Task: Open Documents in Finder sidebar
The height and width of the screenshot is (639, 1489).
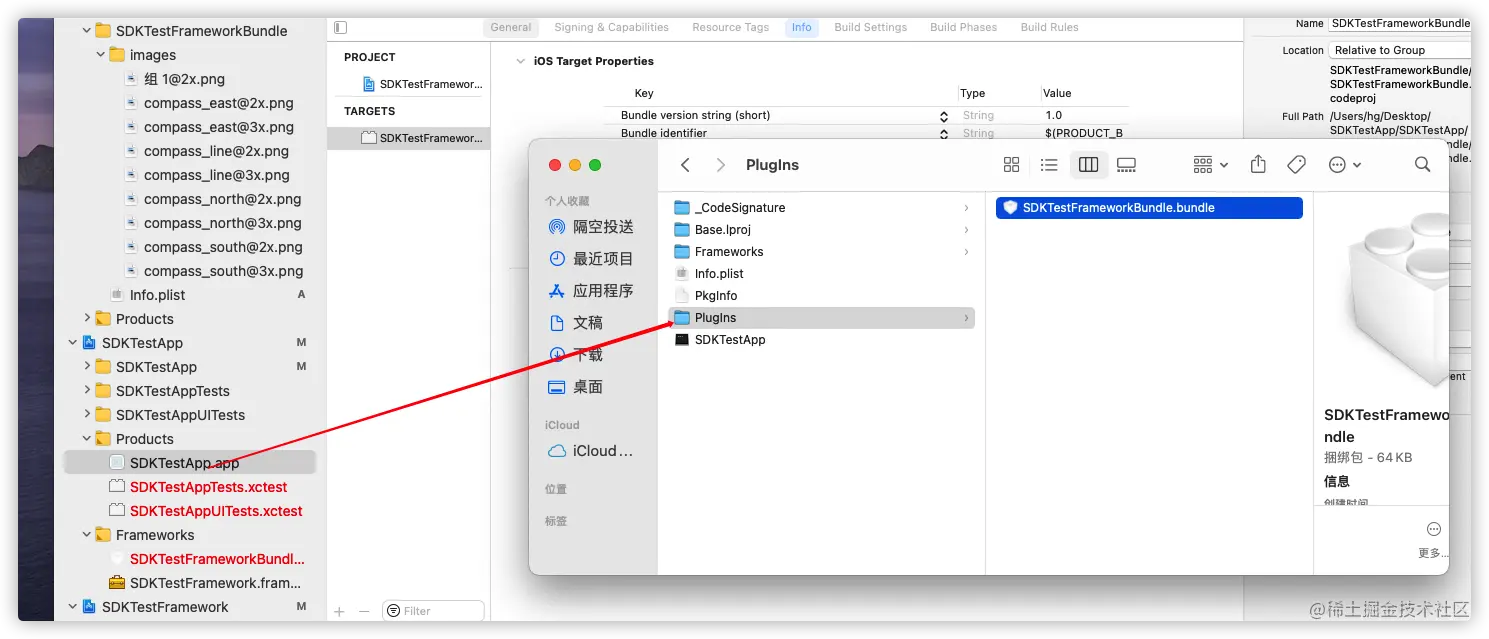Action: (x=577, y=323)
